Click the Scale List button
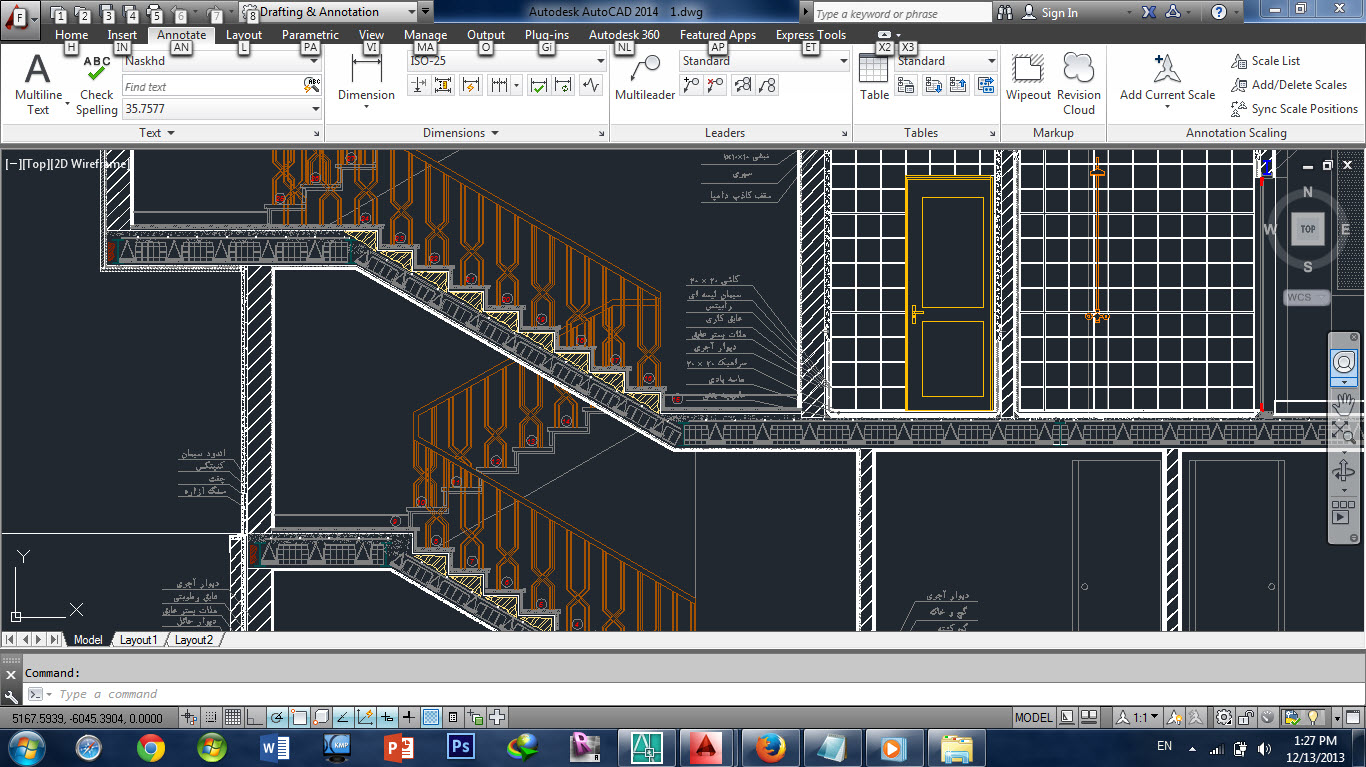Image resolution: width=1366 pixels, height=767 pixels. point(1266,61)
